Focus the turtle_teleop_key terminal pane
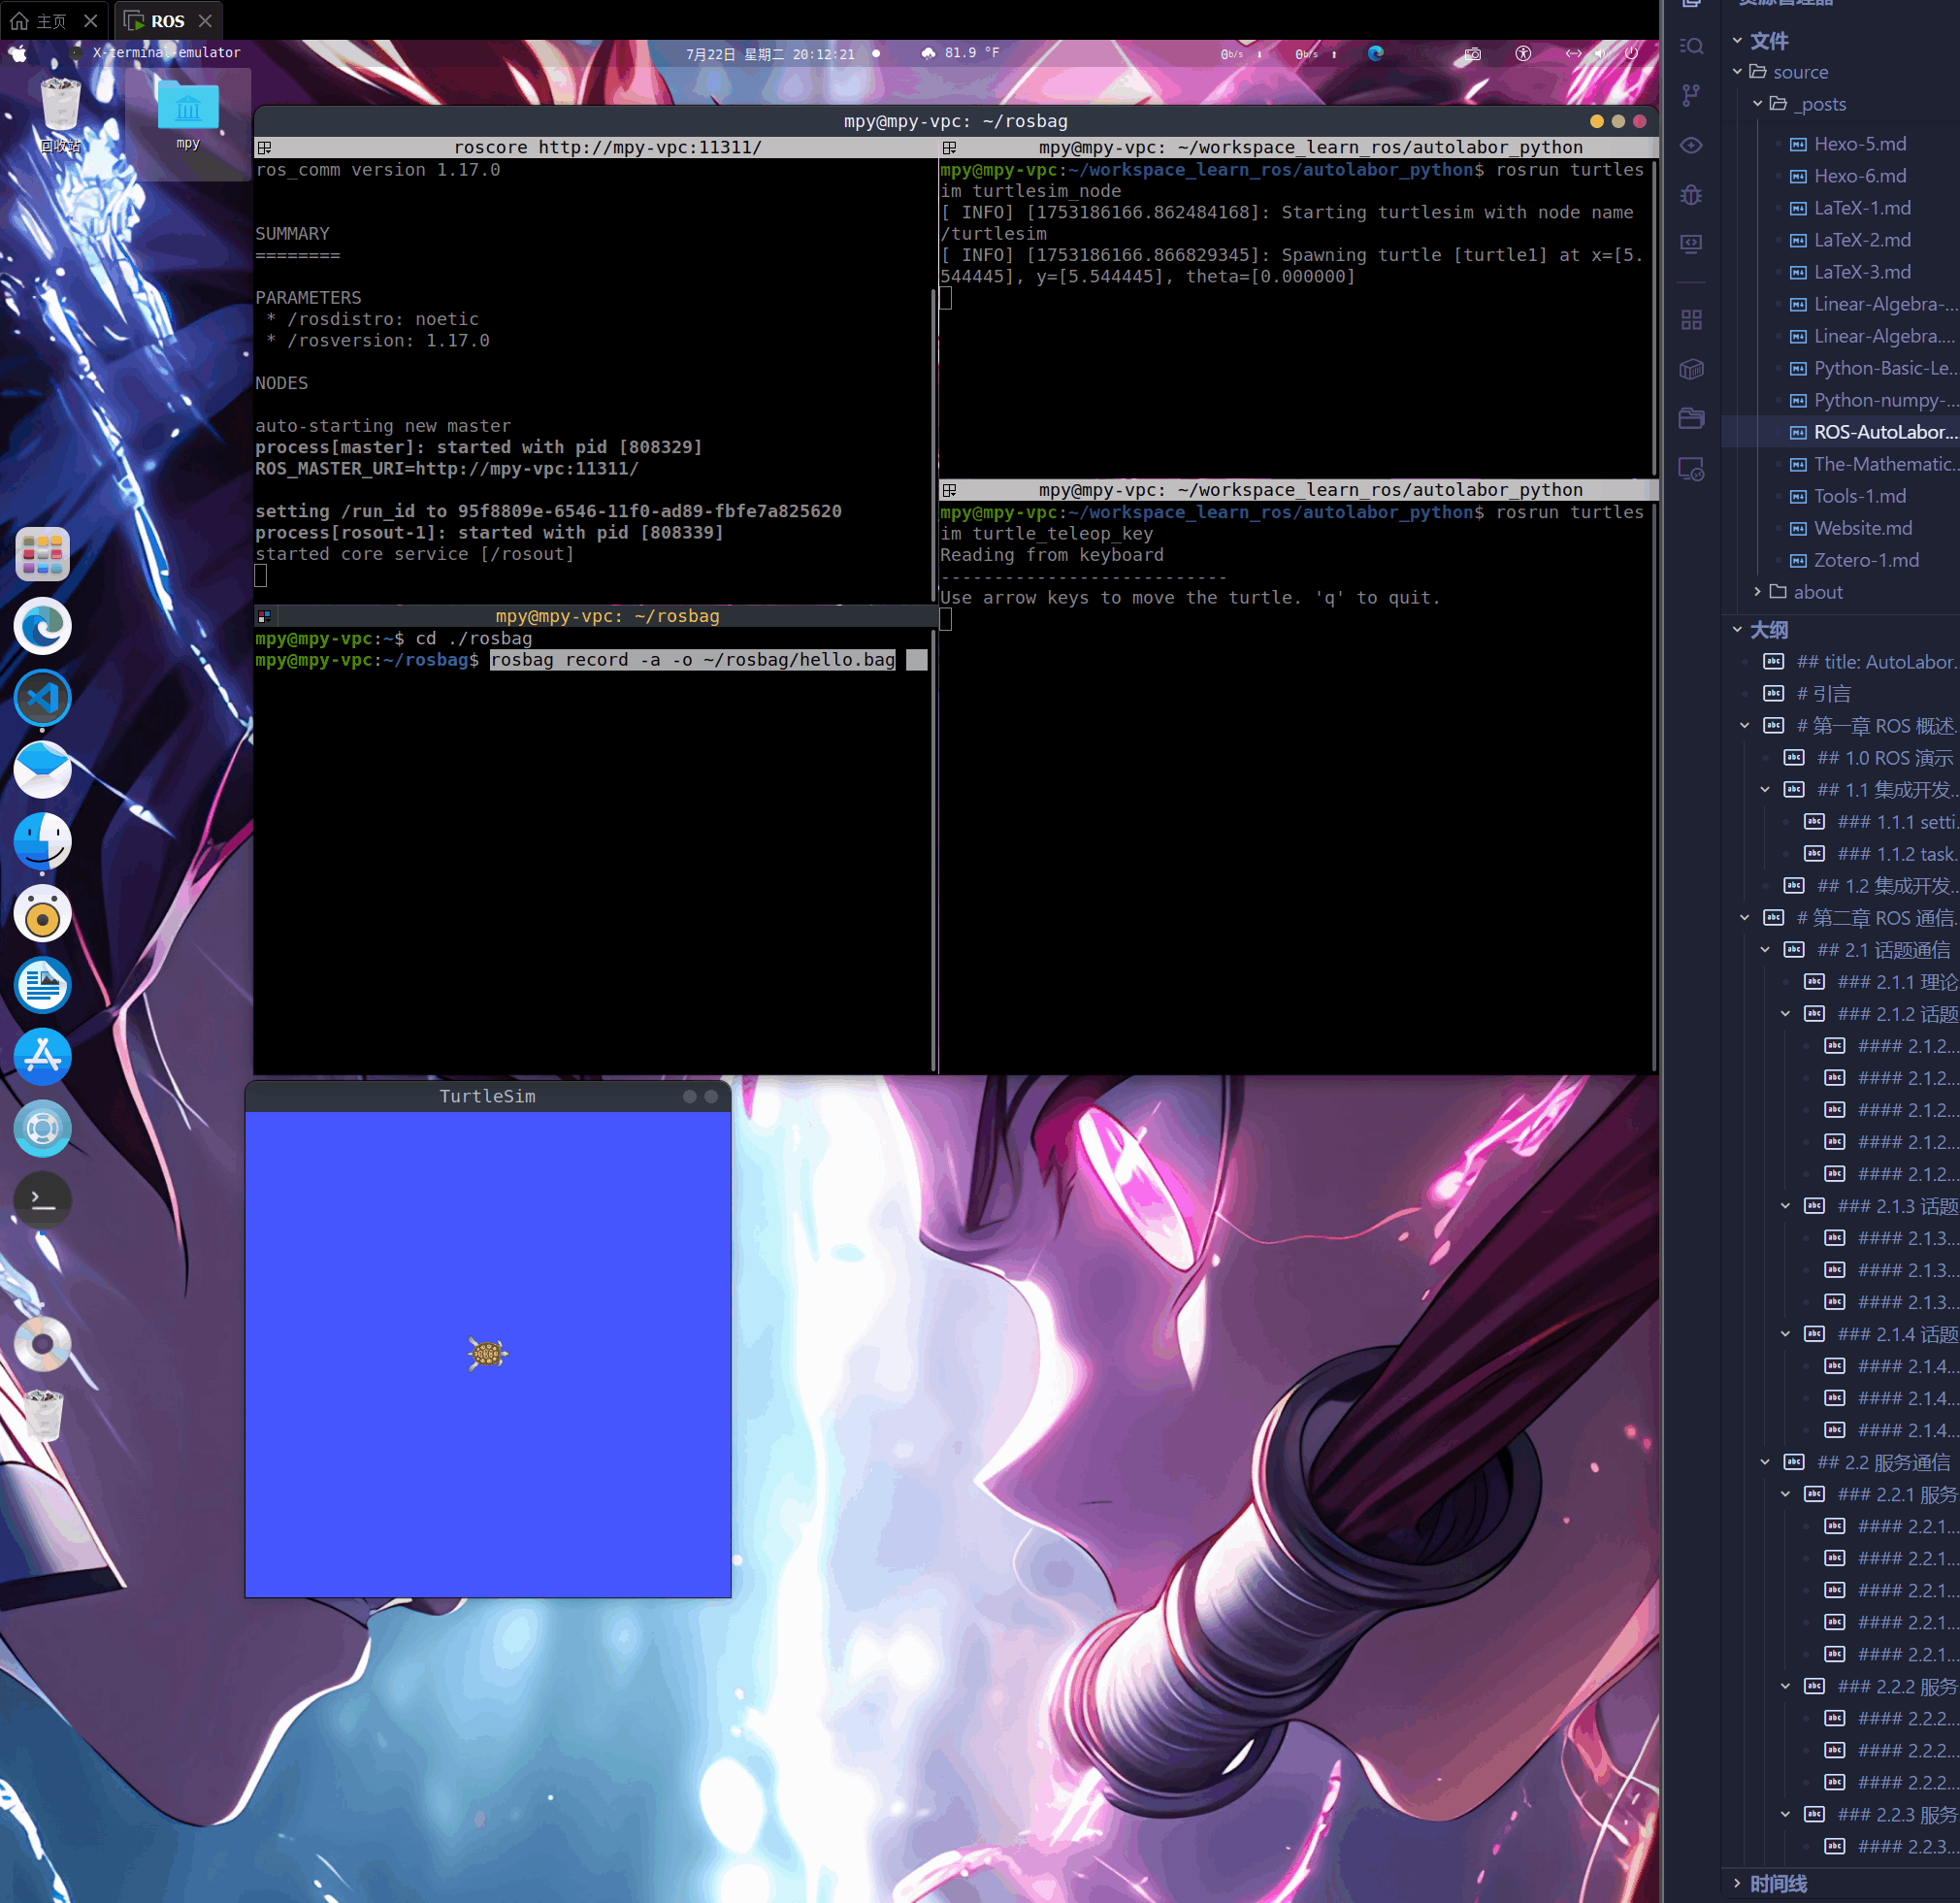Screen dimensions: 1960x1903 [1295, 800]
